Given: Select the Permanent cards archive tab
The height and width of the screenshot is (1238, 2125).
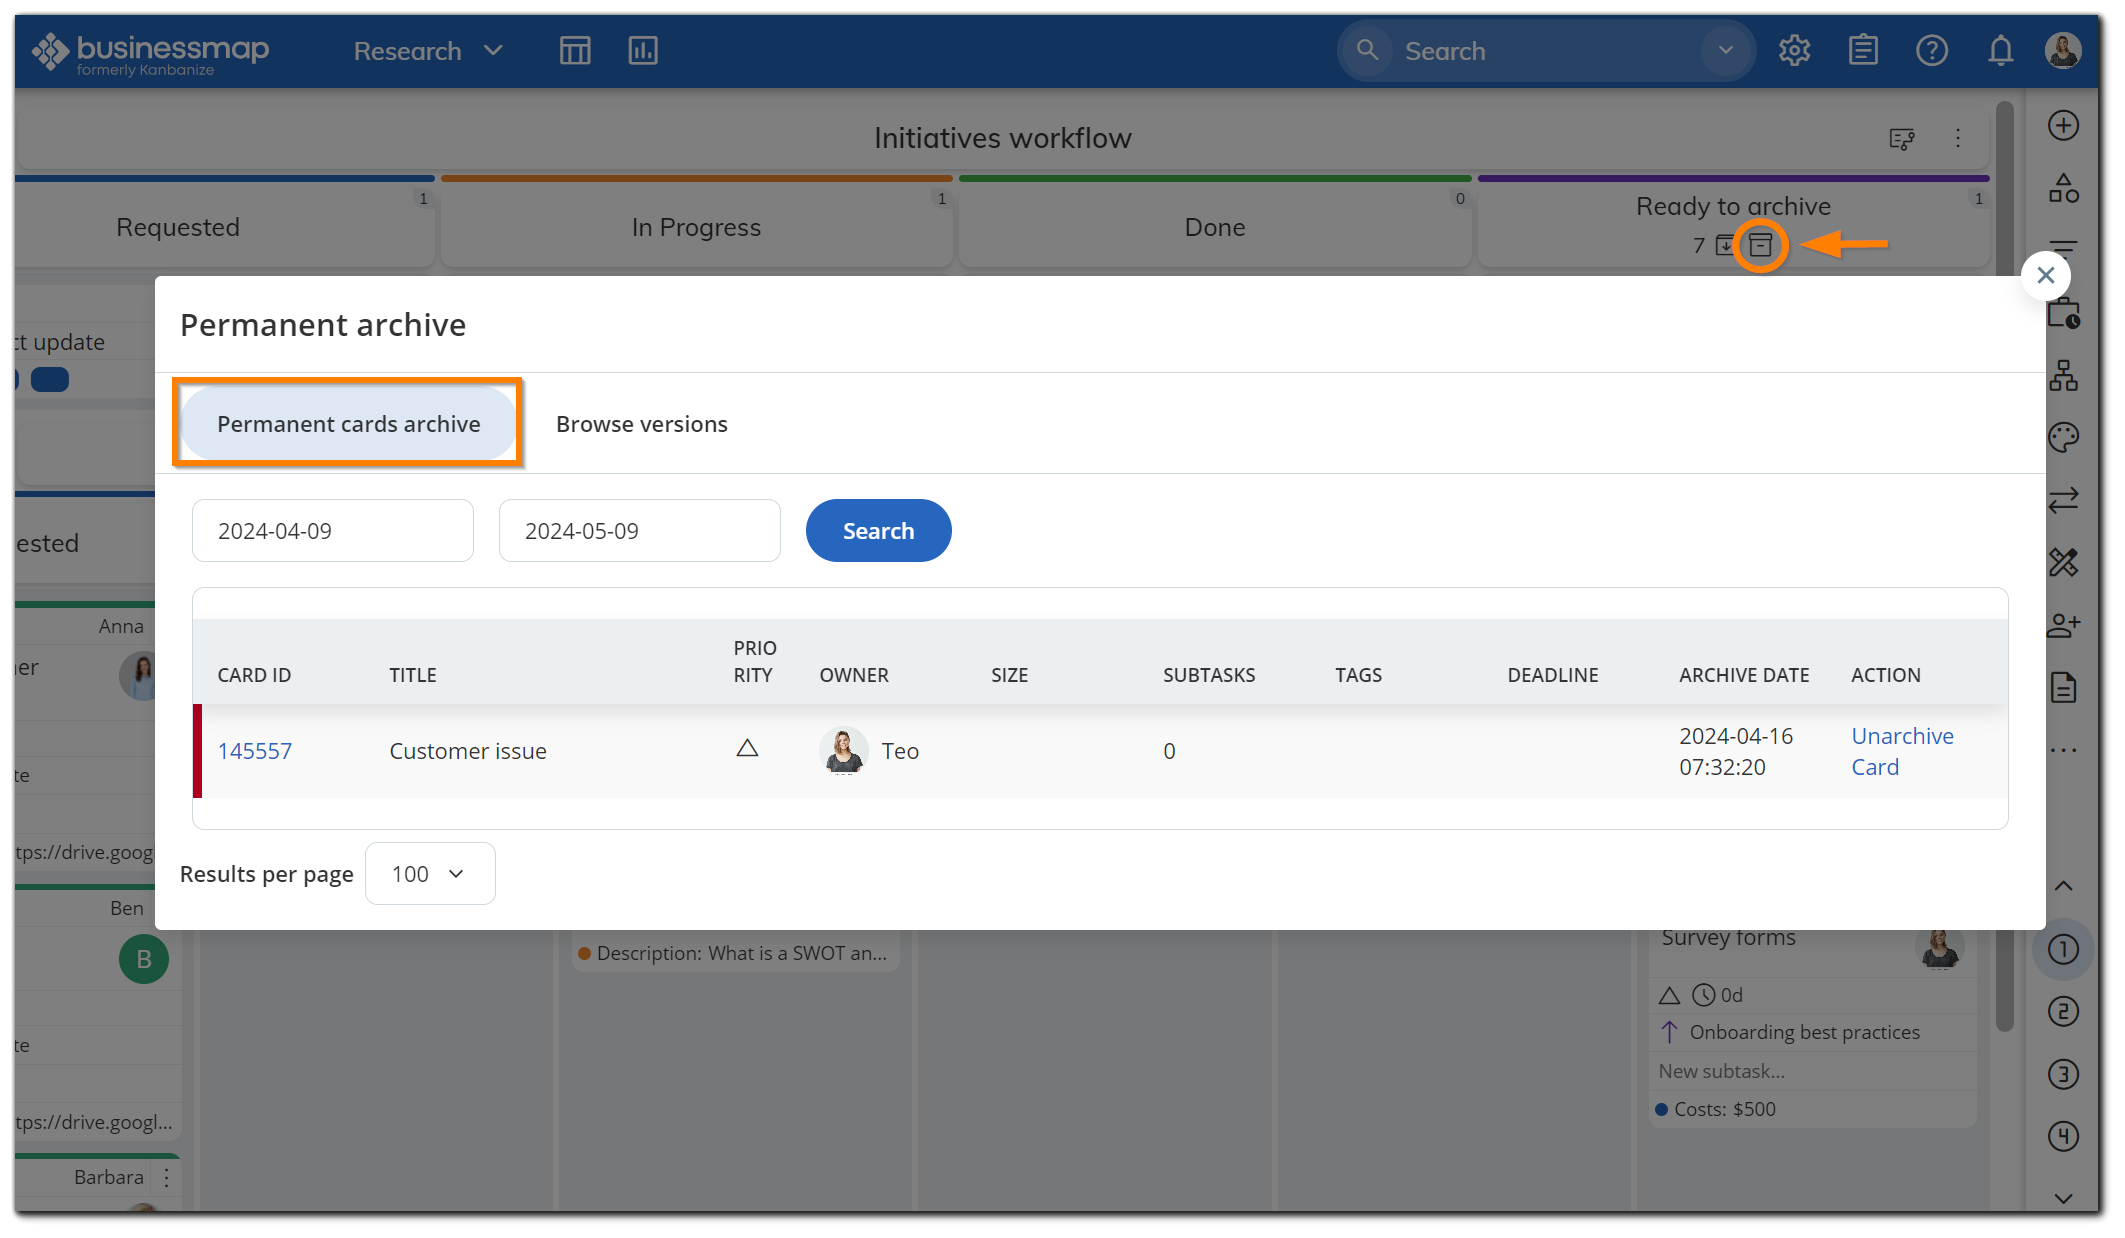Looking at the screenshot, I should [349, 423].
